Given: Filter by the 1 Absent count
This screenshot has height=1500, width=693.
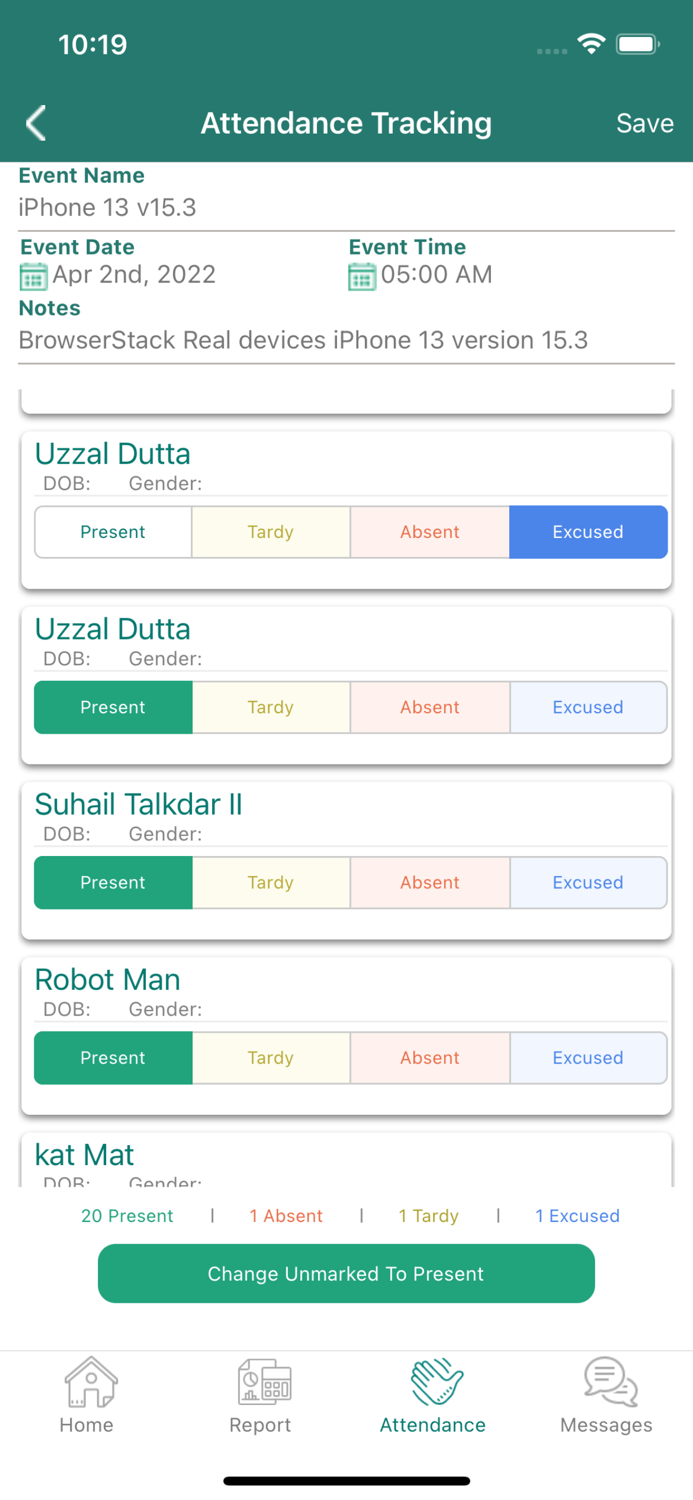Looking at the screenshot, I should (286, 1216).
